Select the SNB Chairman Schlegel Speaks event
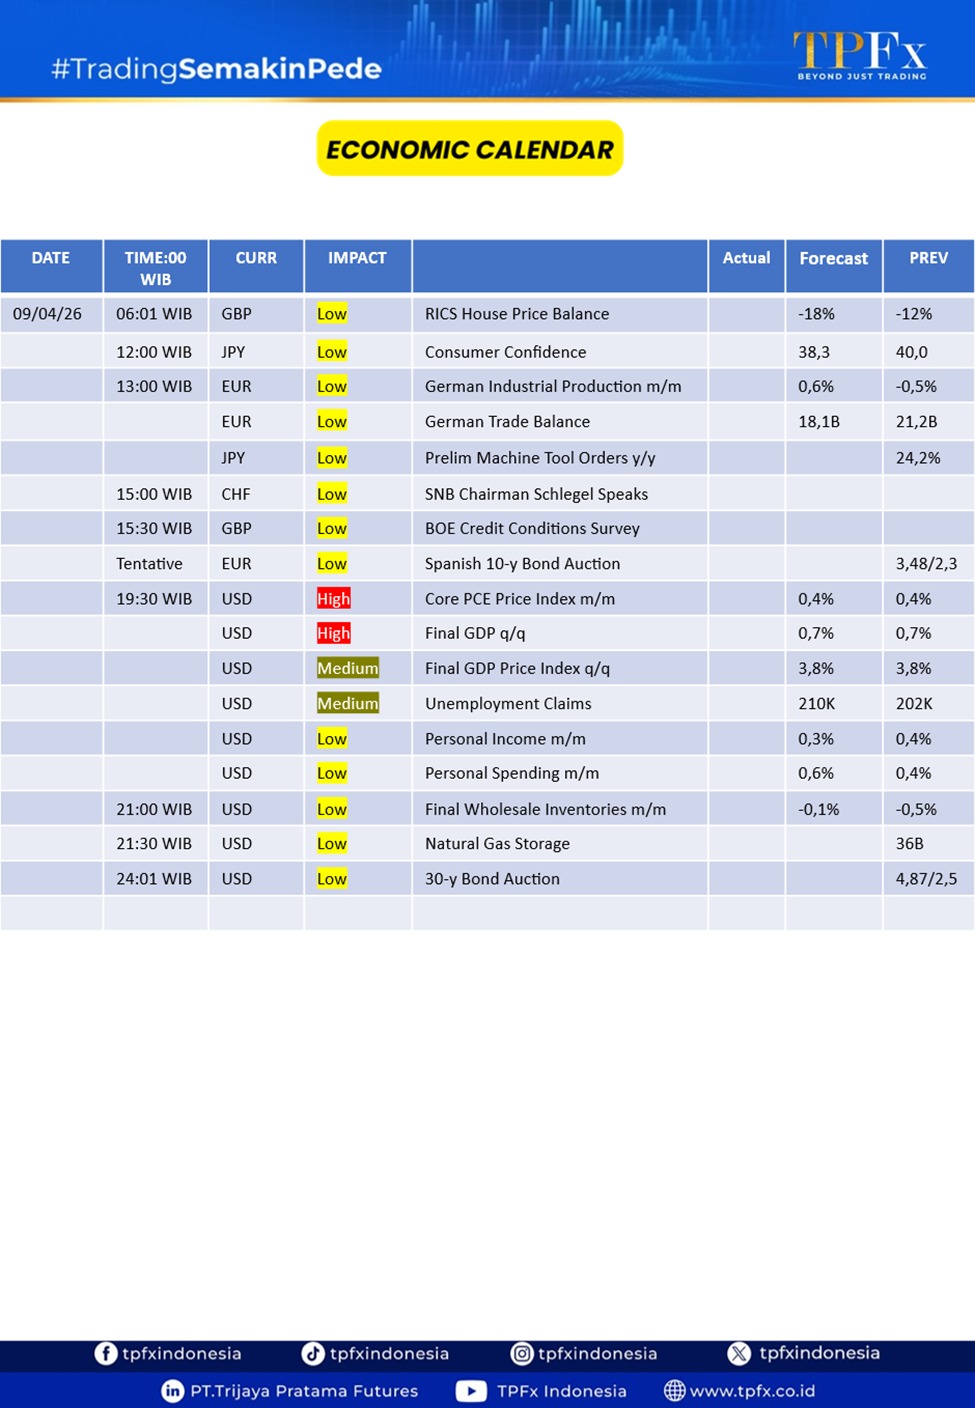The width and height of the screenshot is (975, 1408). coord(536,494)
